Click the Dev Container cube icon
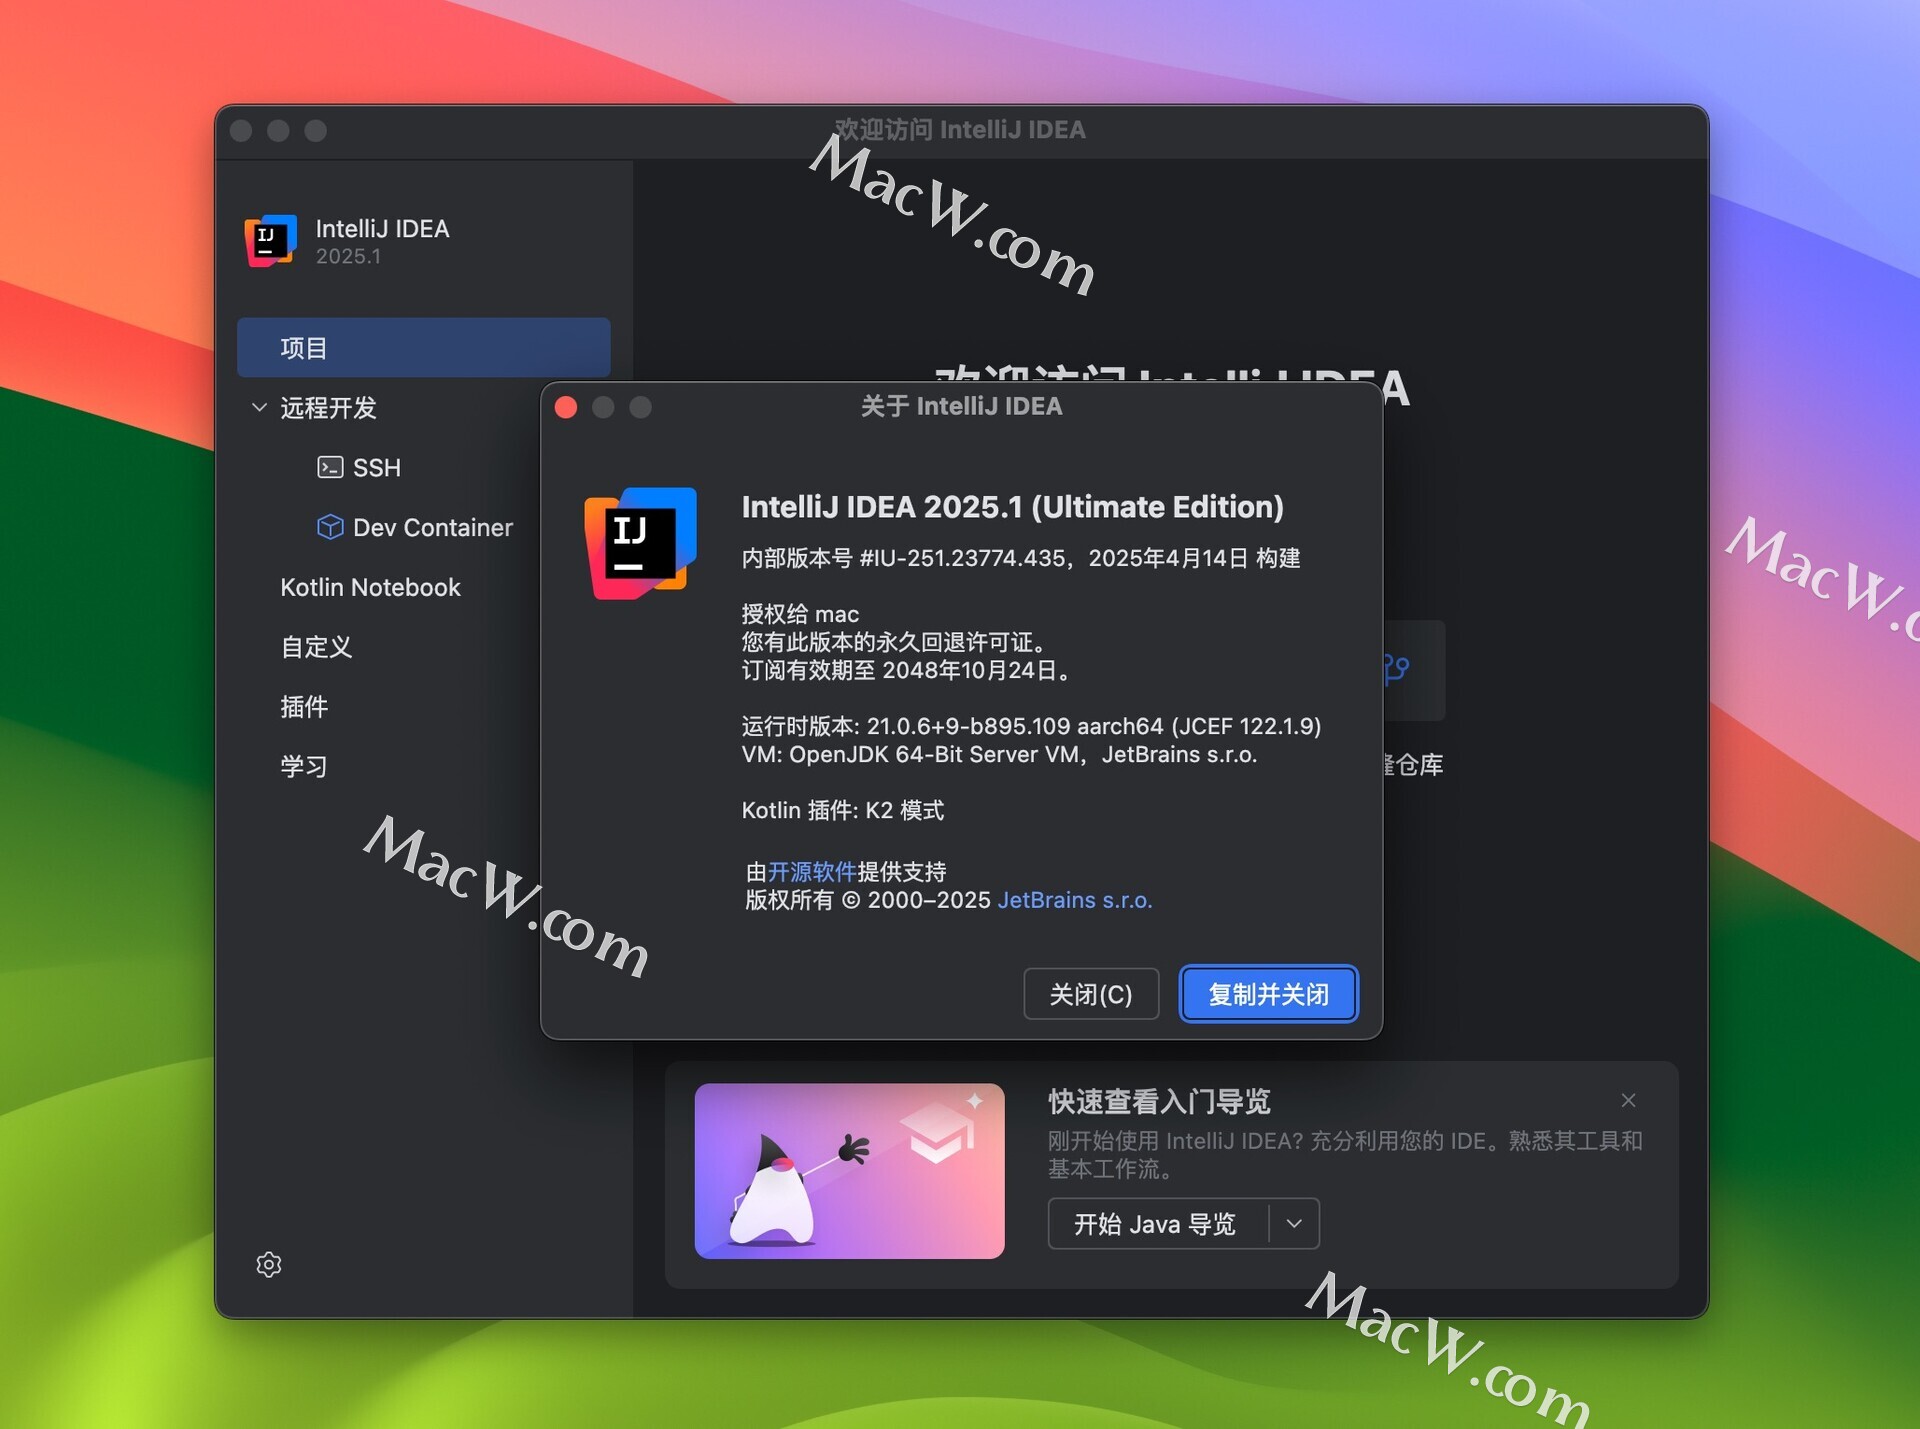Screen dimensions: 1920x1429 tap(330, 527)
